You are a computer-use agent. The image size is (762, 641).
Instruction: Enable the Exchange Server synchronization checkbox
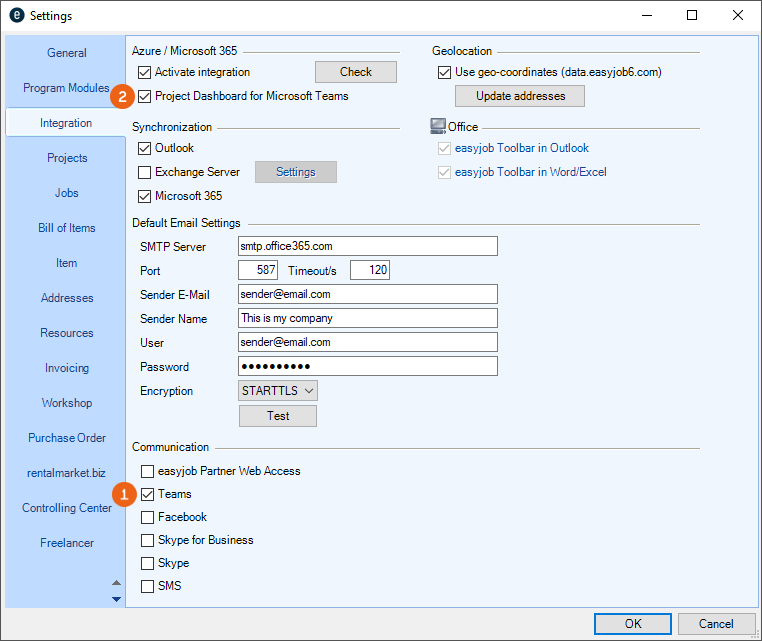145,172
